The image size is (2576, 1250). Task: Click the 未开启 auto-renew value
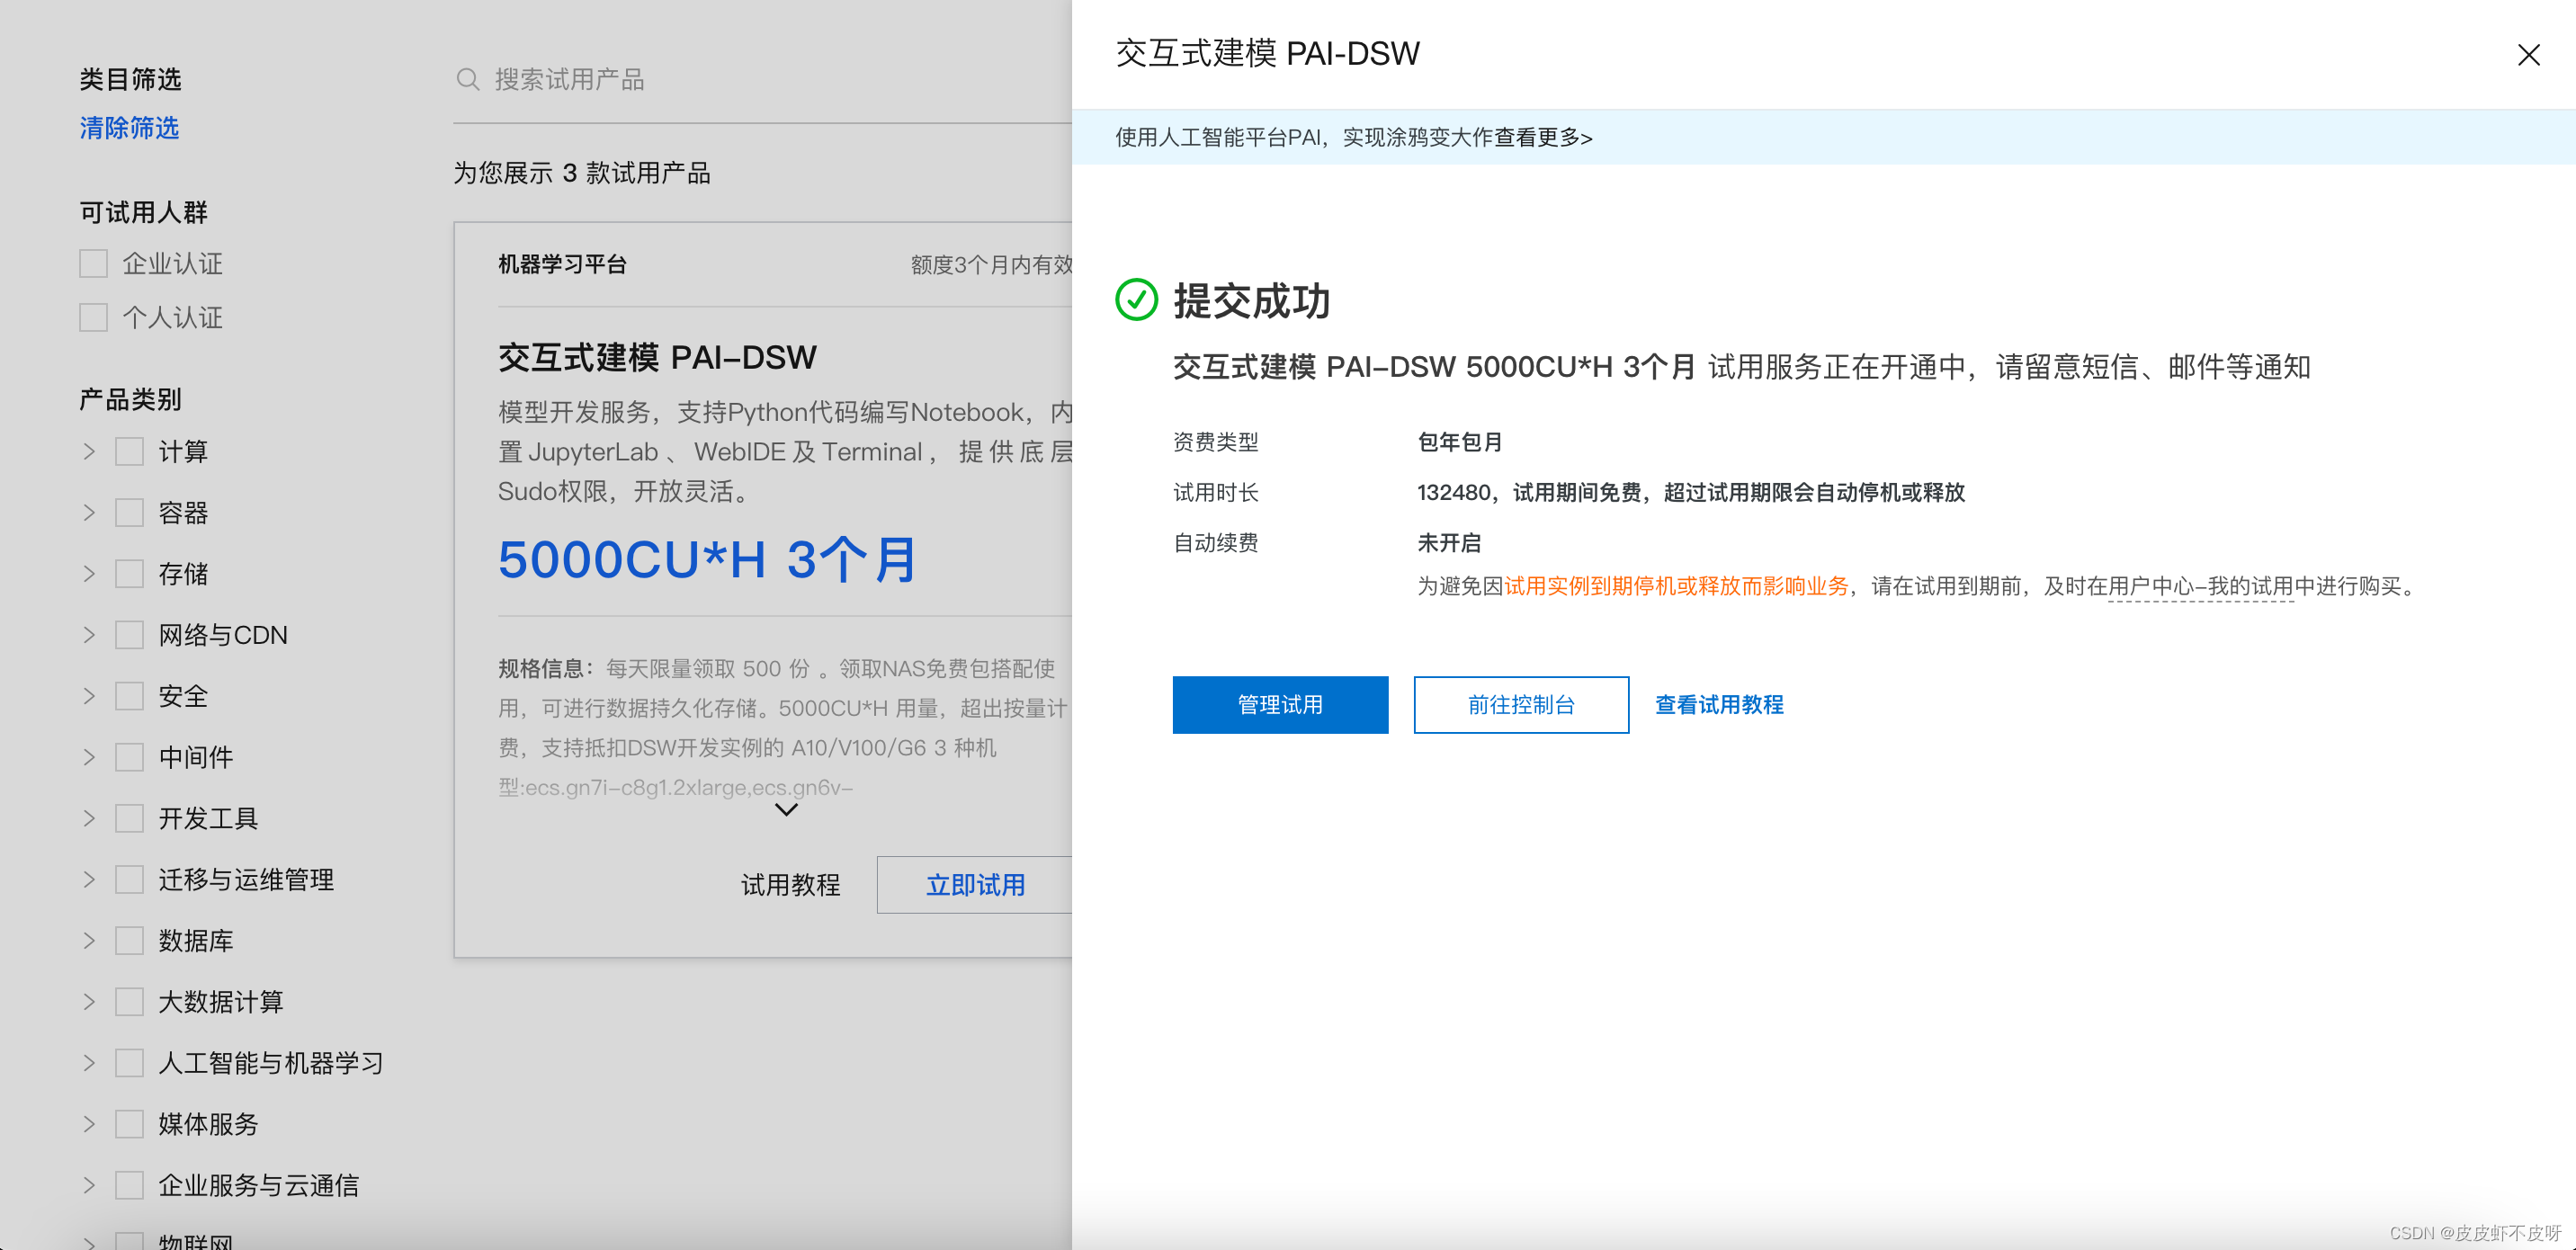click(x=1449, y=543)
